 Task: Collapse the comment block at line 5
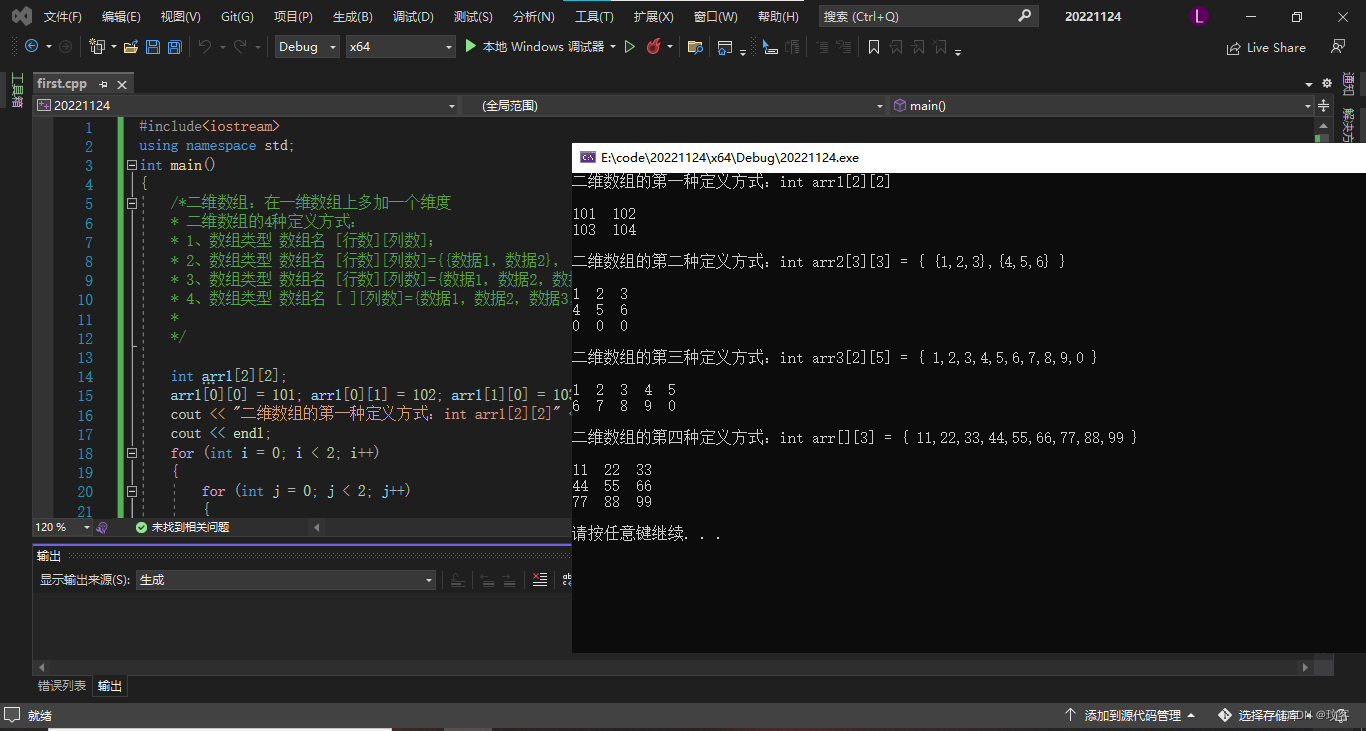[x=132, y=204]
